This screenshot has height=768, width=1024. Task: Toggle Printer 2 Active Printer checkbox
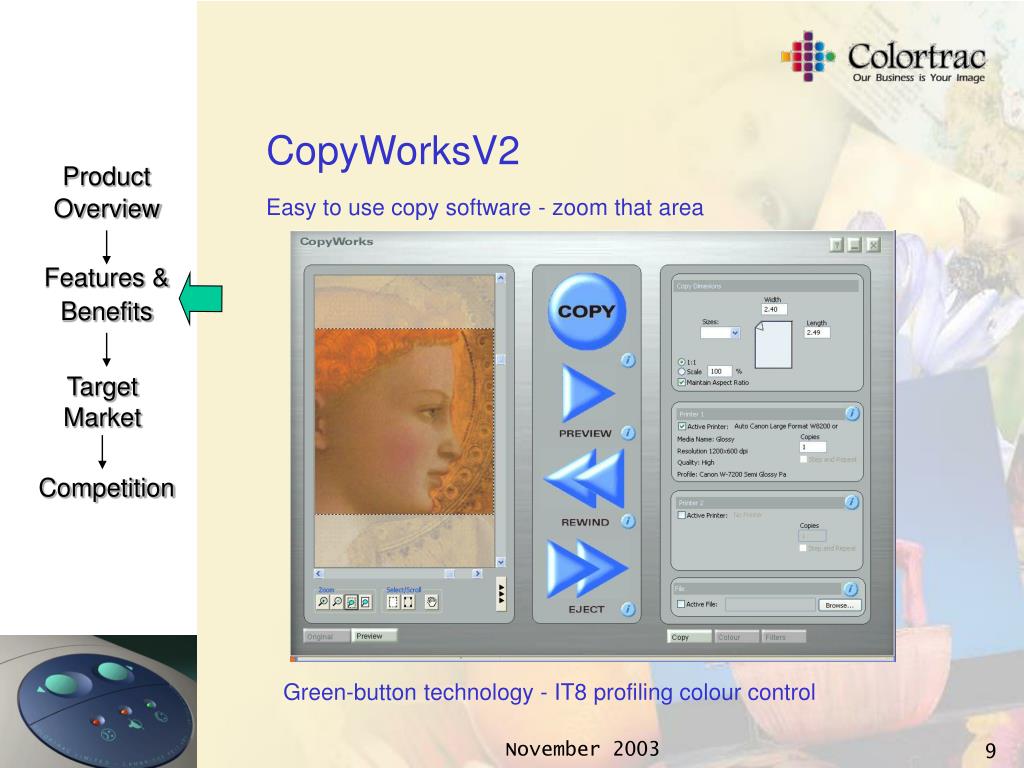[682, 515]
